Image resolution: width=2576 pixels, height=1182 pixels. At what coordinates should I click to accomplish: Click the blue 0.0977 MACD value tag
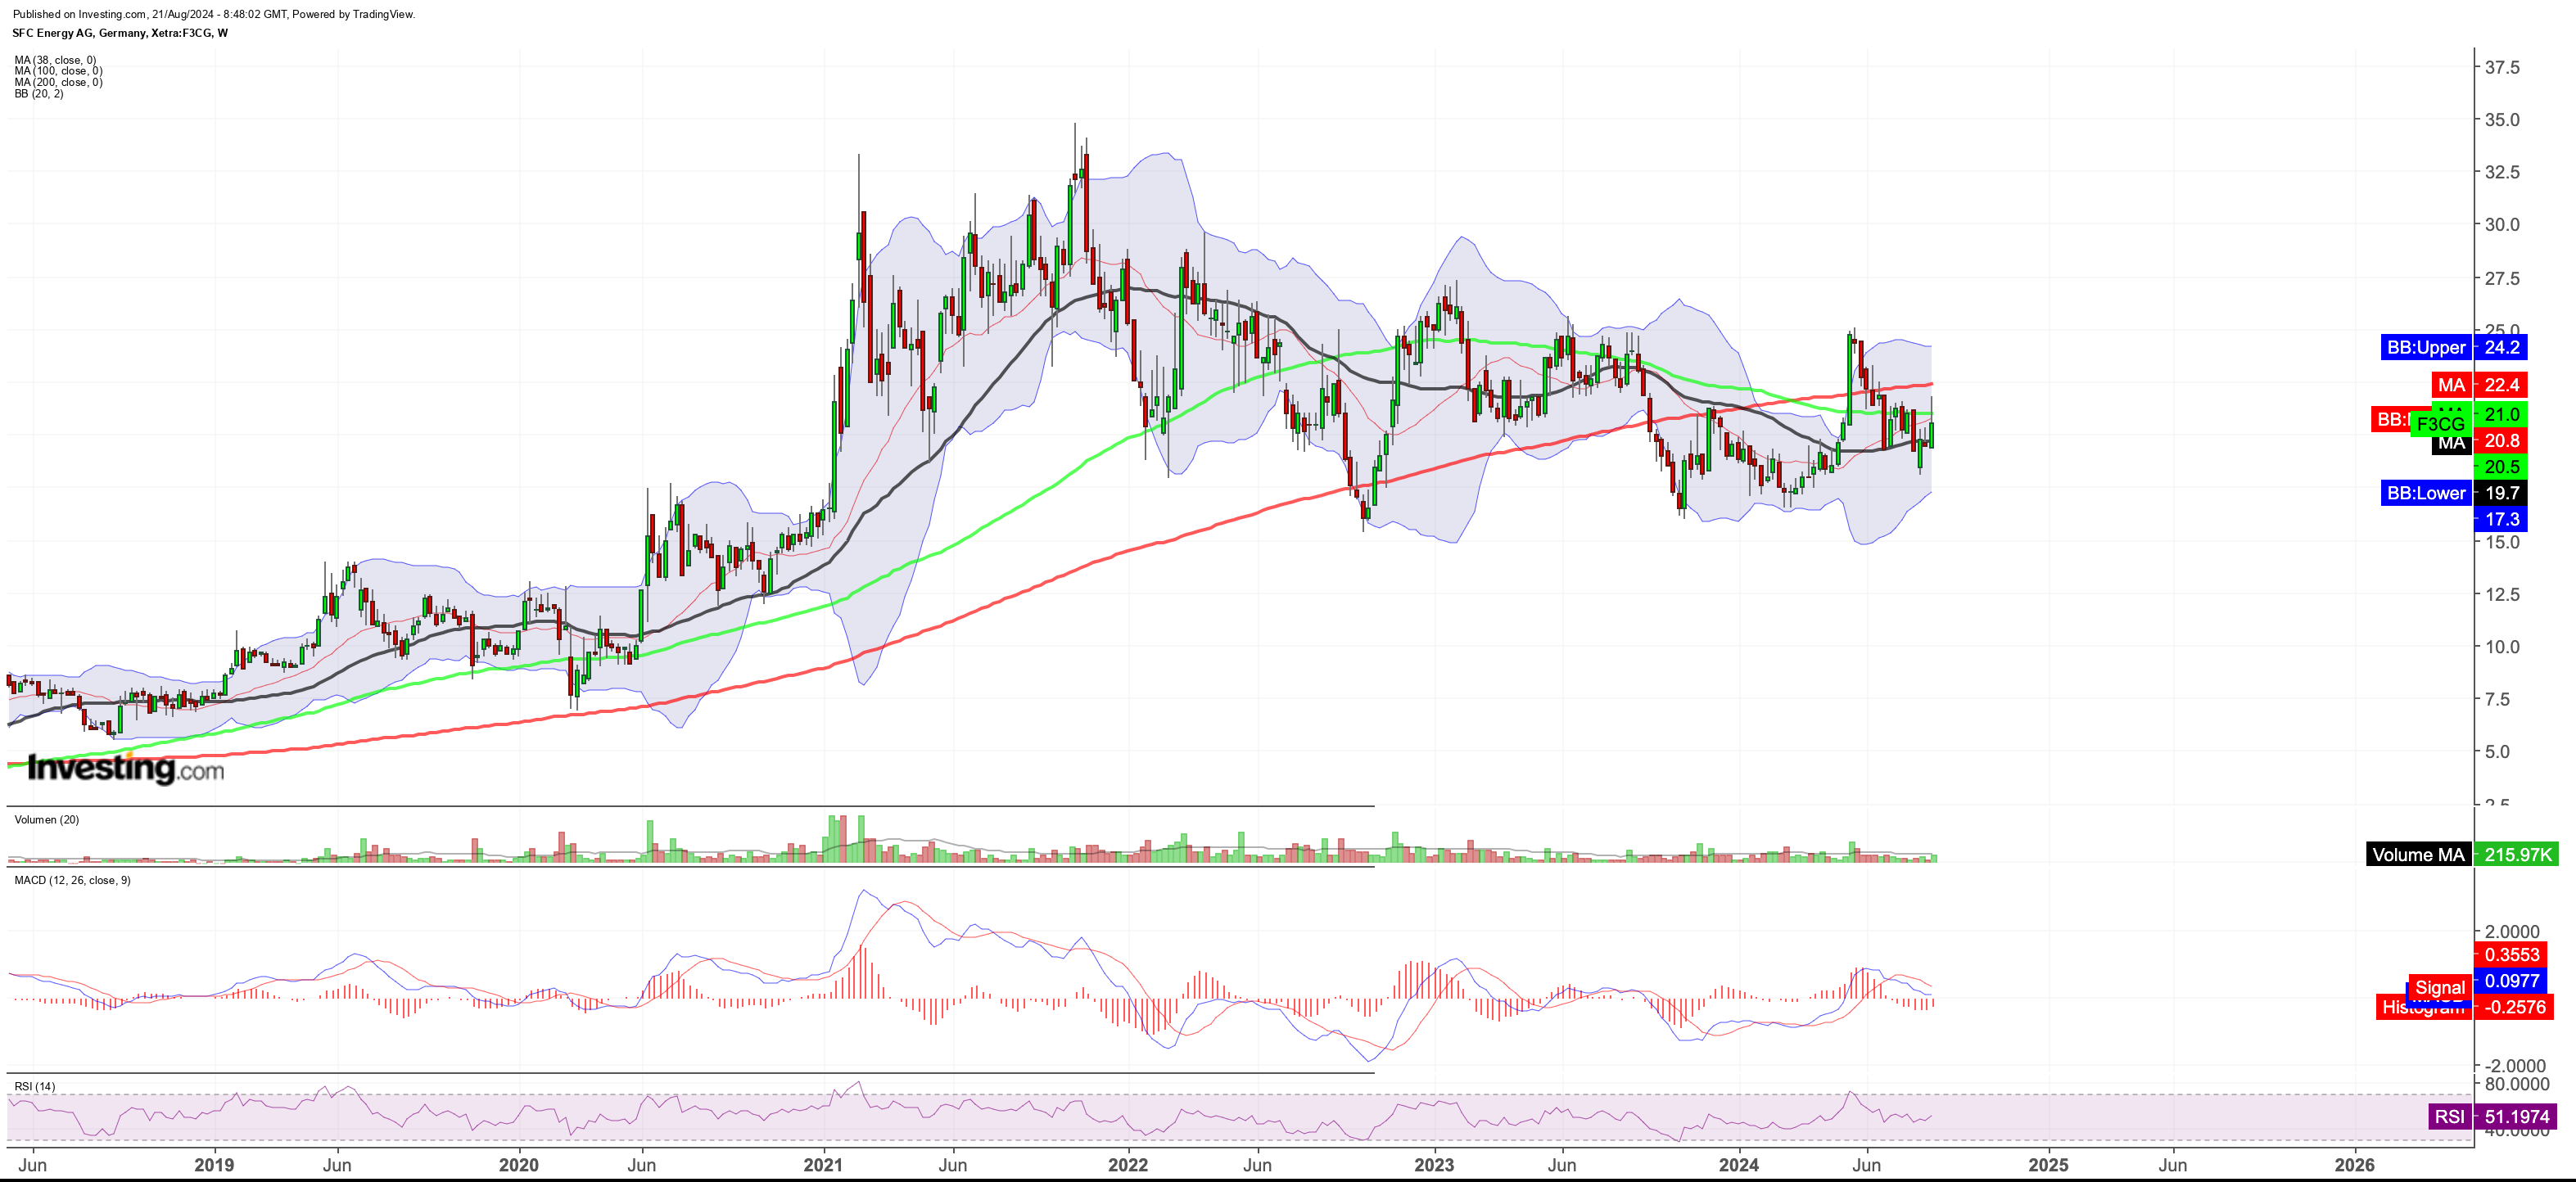click(x=2512, y=981)
